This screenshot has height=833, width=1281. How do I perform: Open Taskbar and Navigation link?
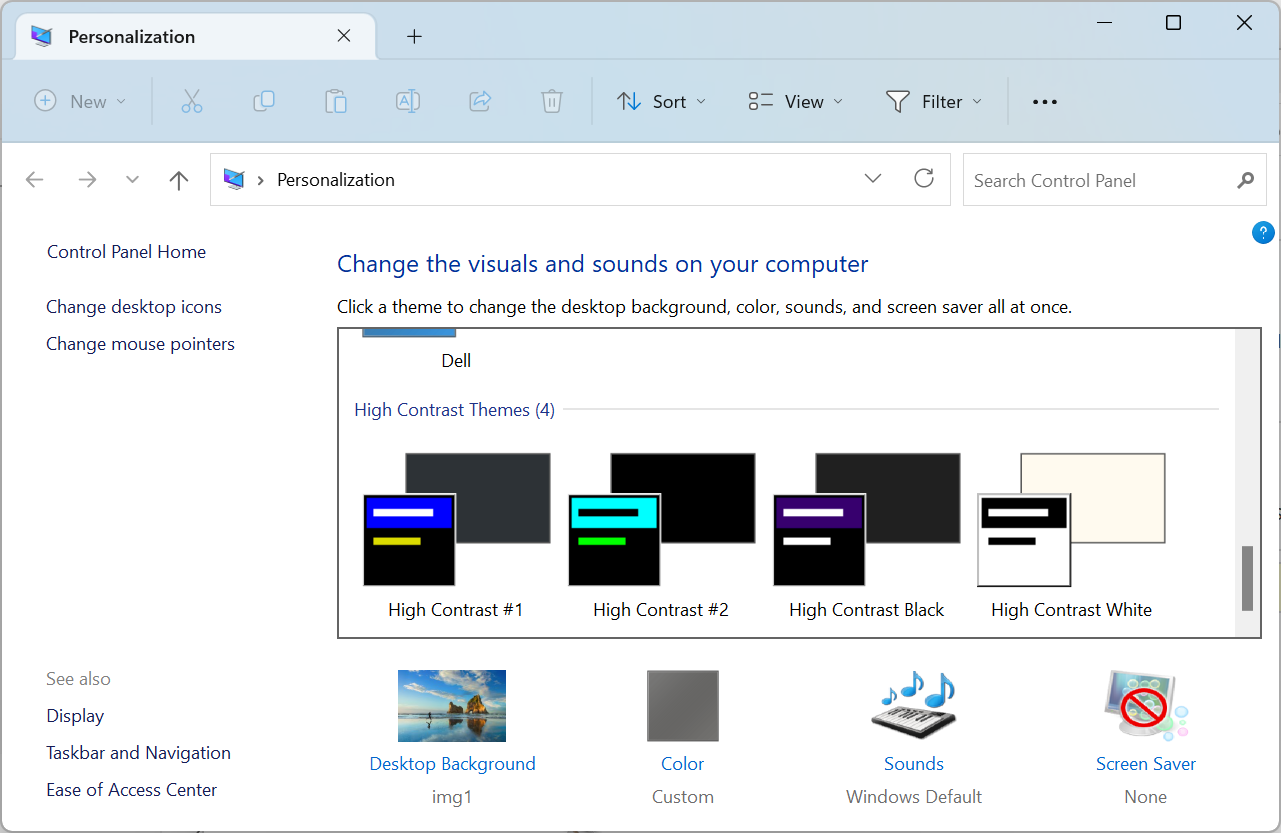138,753
